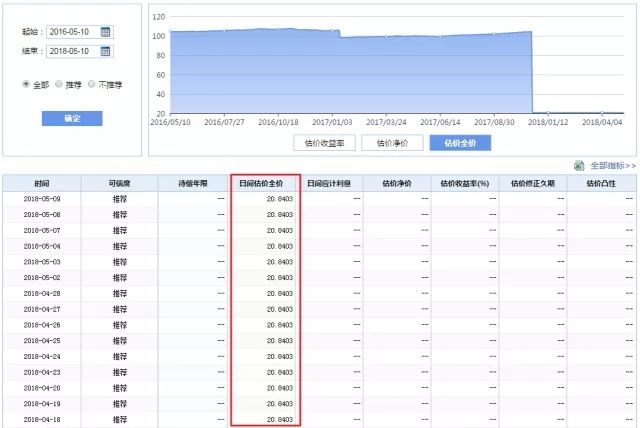Image resolution: width=640 pixels, height=428 pixels.
Task: Select the date cell 2018-04-26
Action: [42, 325]
